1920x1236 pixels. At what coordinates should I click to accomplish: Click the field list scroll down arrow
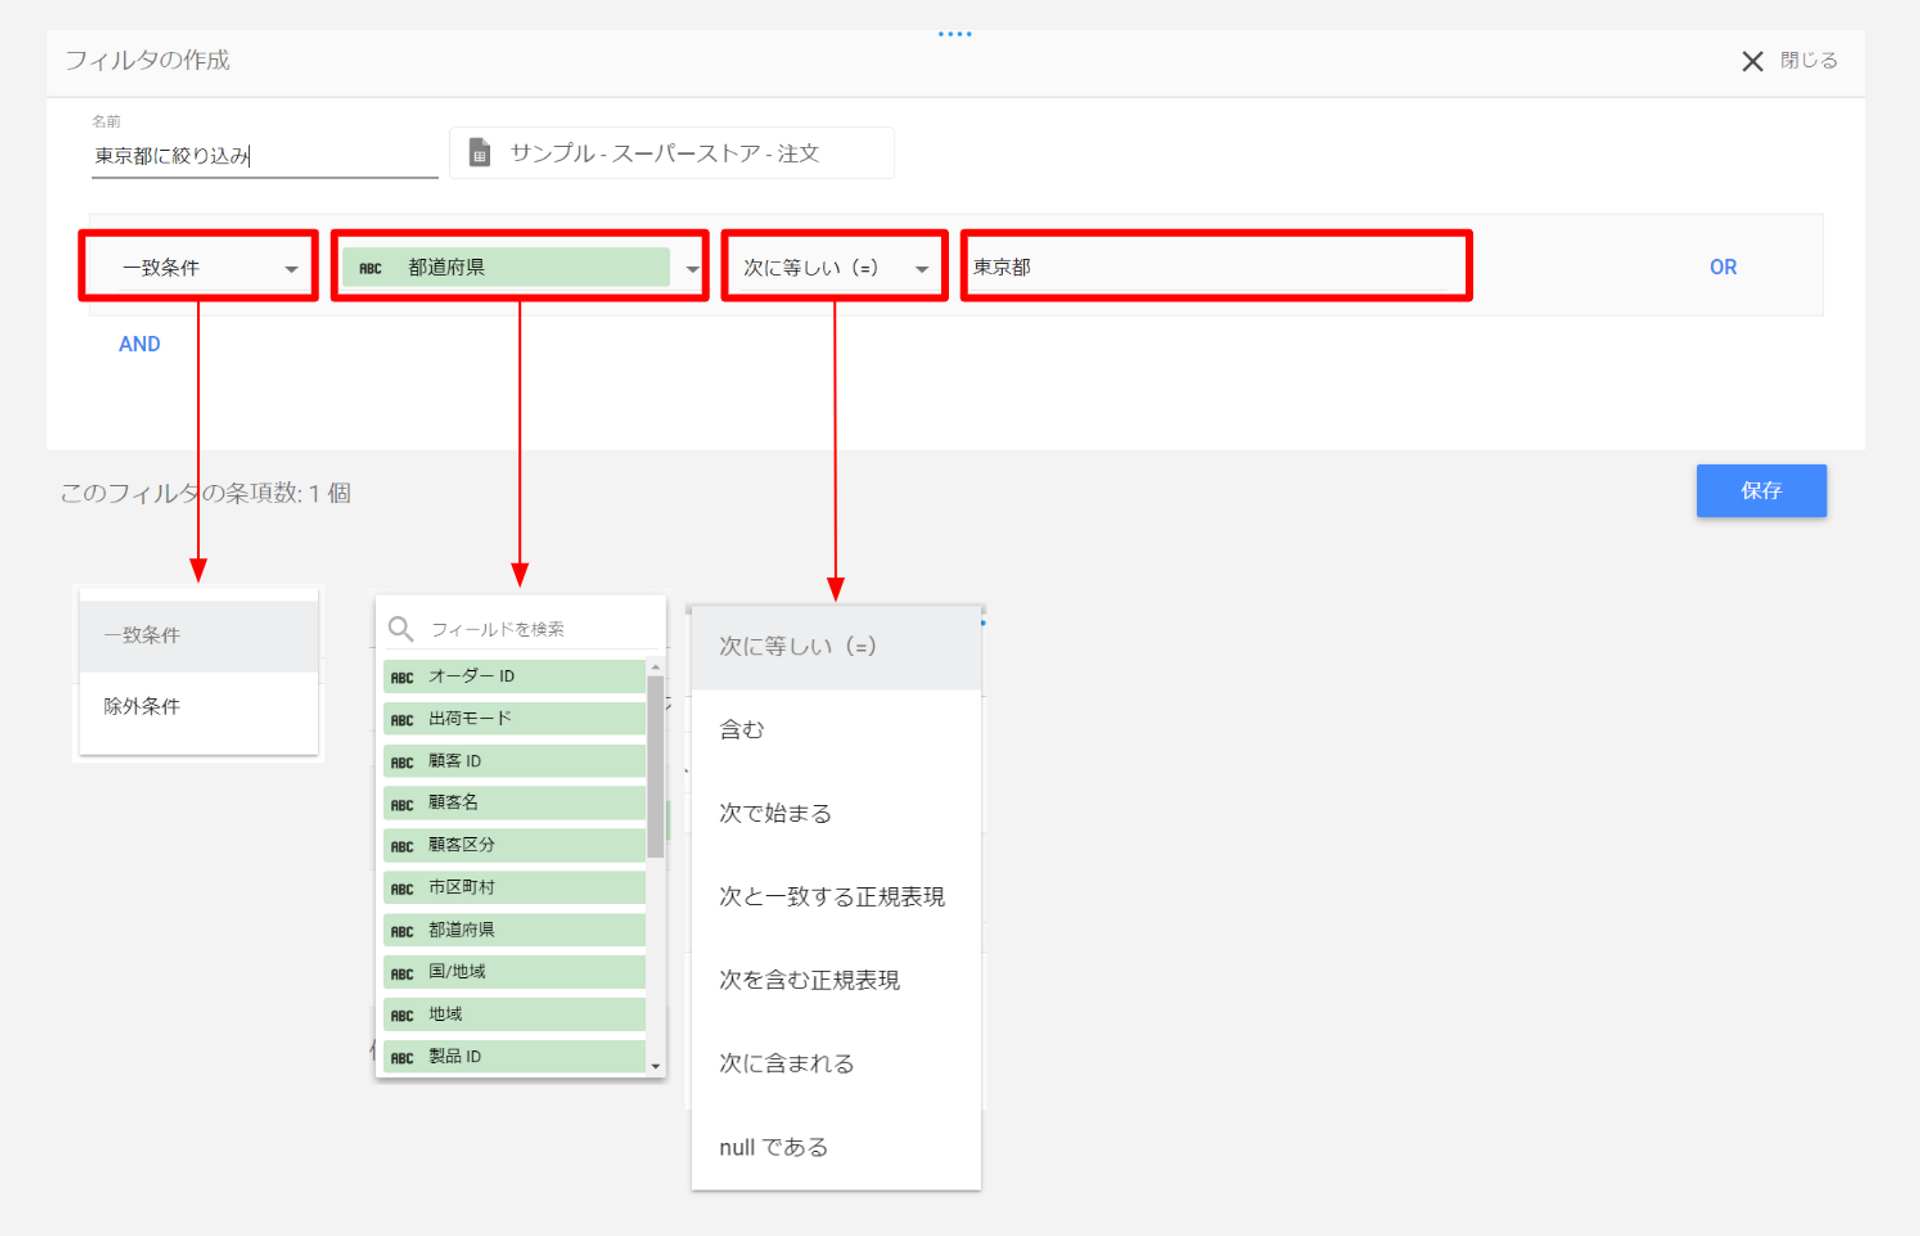(x=656, y=1066)
